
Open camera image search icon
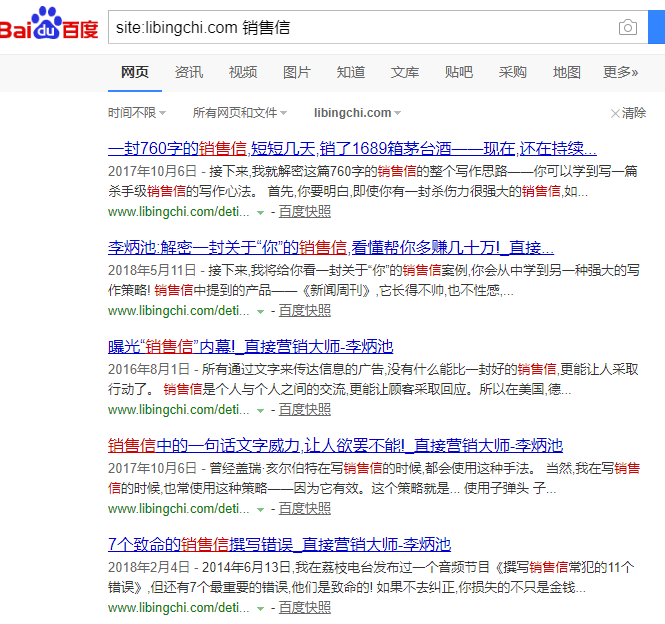tap(628, 28)
